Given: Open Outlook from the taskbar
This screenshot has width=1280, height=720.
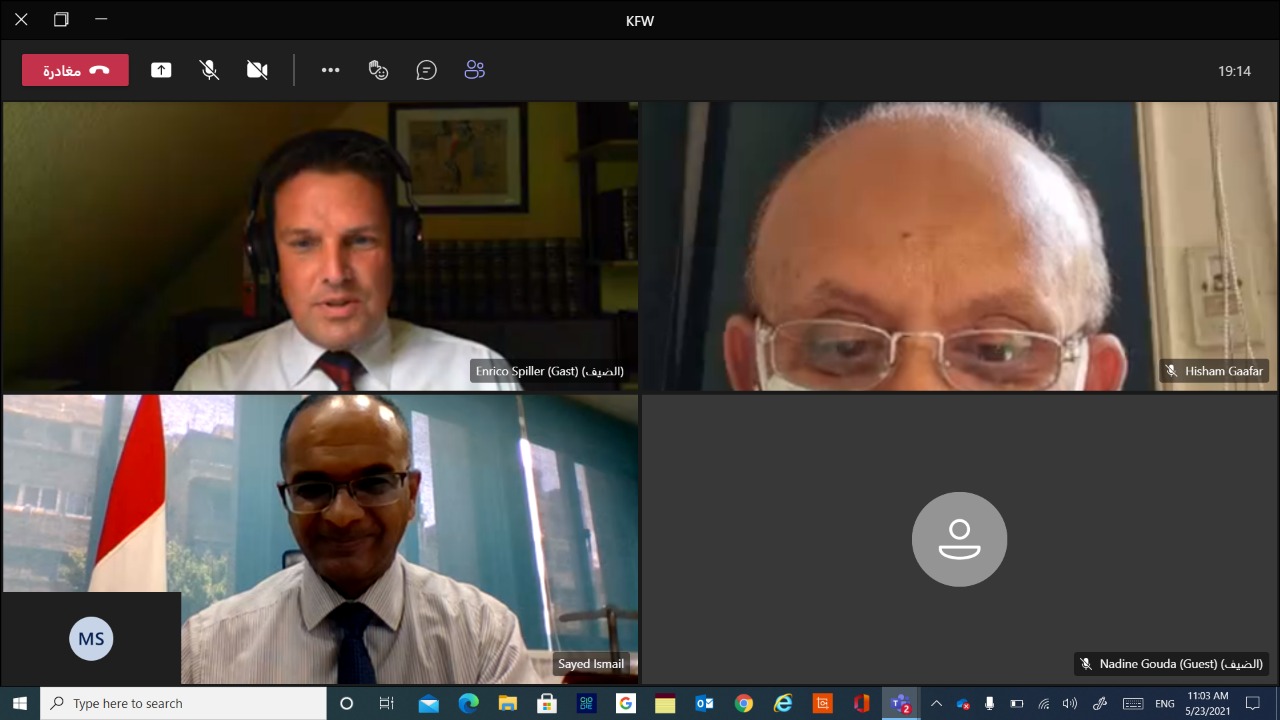Looking at the screenshot, I should (x=704, y=703).
